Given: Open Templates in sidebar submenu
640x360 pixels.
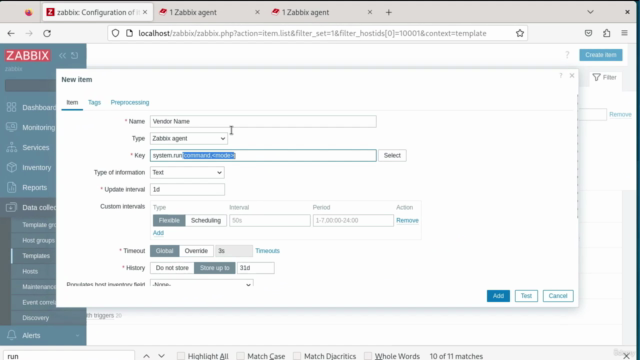Looking at the screenshot, I should tap(36, 256).
